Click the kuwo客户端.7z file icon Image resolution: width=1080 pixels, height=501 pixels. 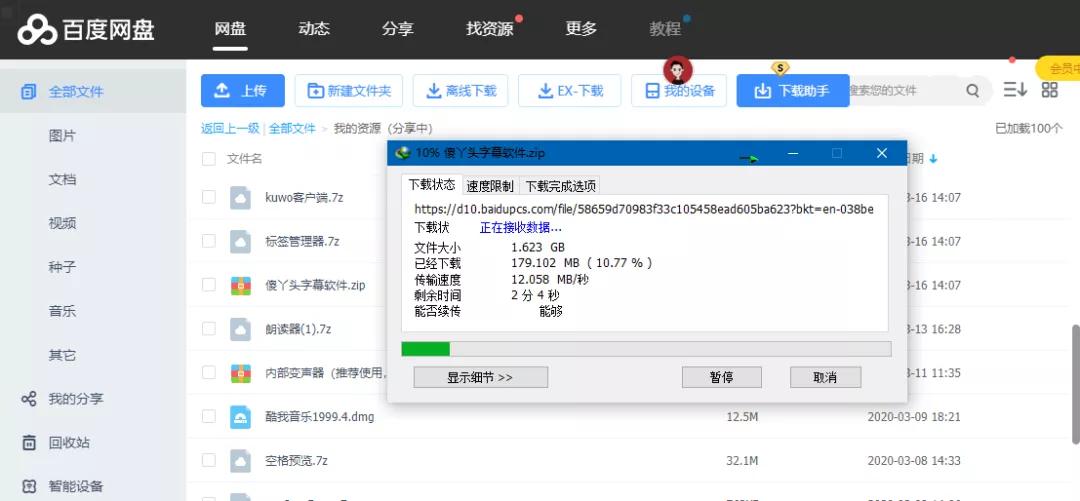[x=240, y=198]
